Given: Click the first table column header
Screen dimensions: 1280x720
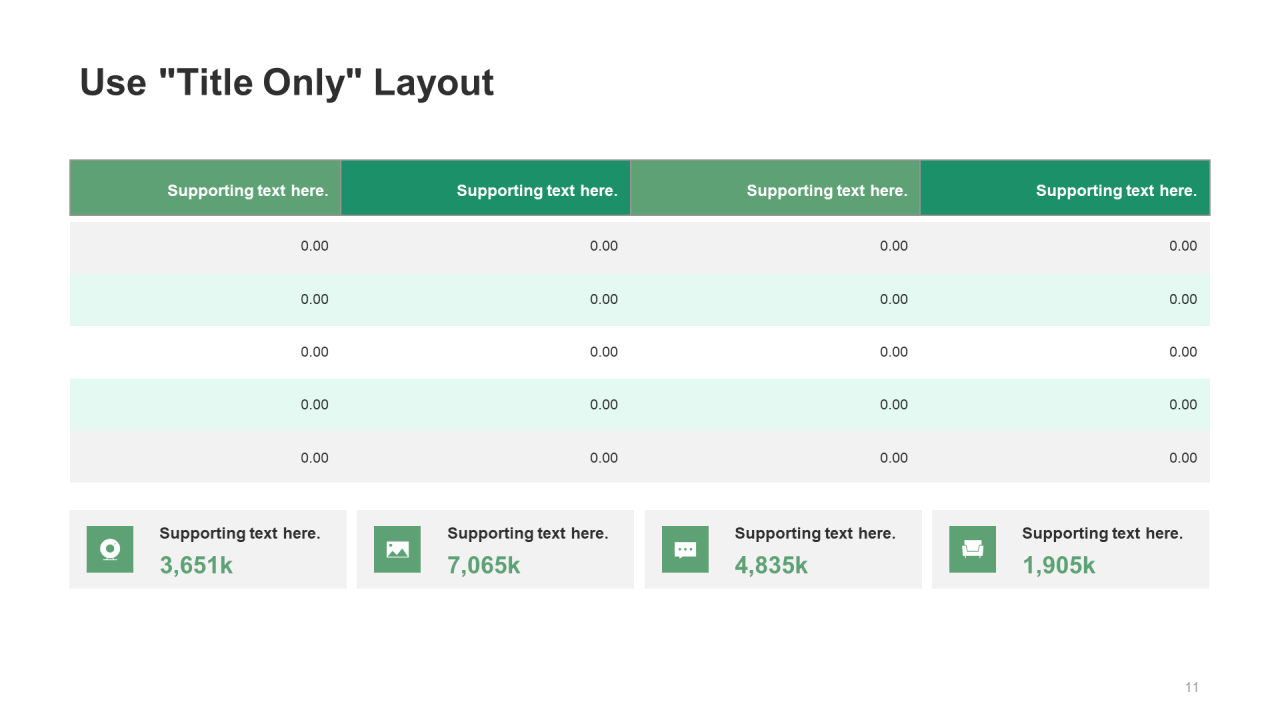Looking at the screenshot, I should tap(247, 190).
